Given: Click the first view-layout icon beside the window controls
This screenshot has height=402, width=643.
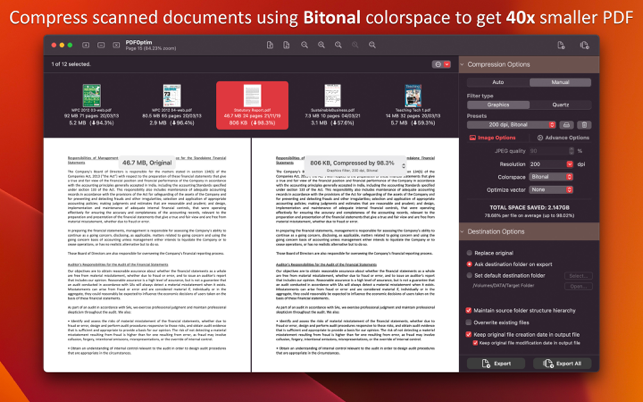Looking at the screenshot, I should coord(86,45).
